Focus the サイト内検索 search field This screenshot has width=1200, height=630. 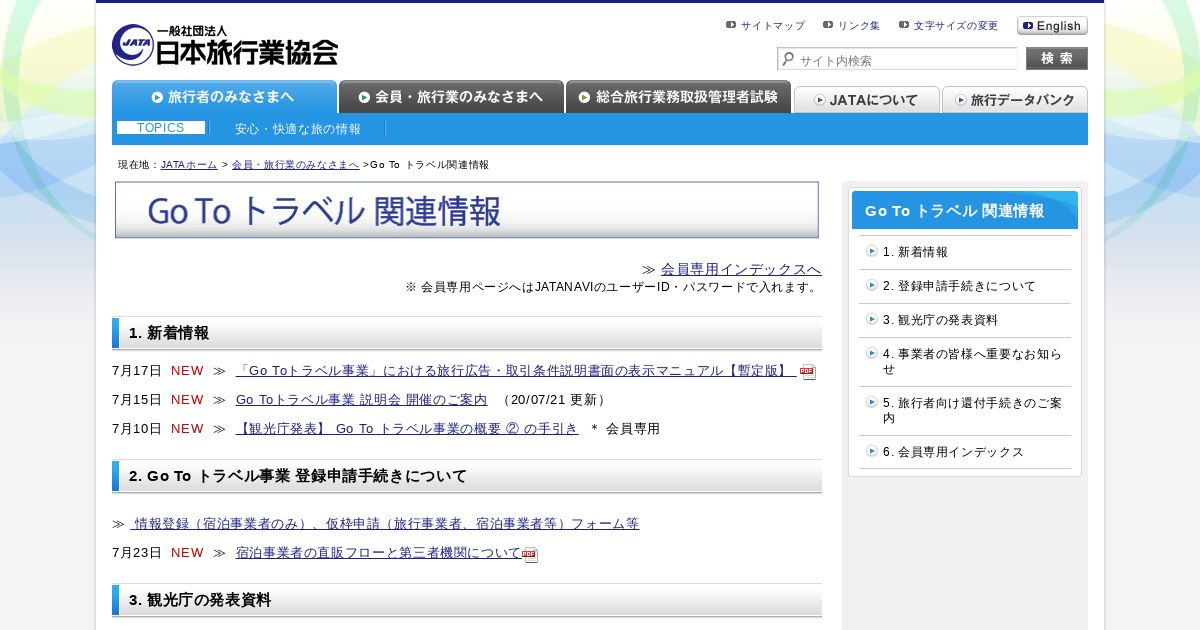[x=897, y=60]
